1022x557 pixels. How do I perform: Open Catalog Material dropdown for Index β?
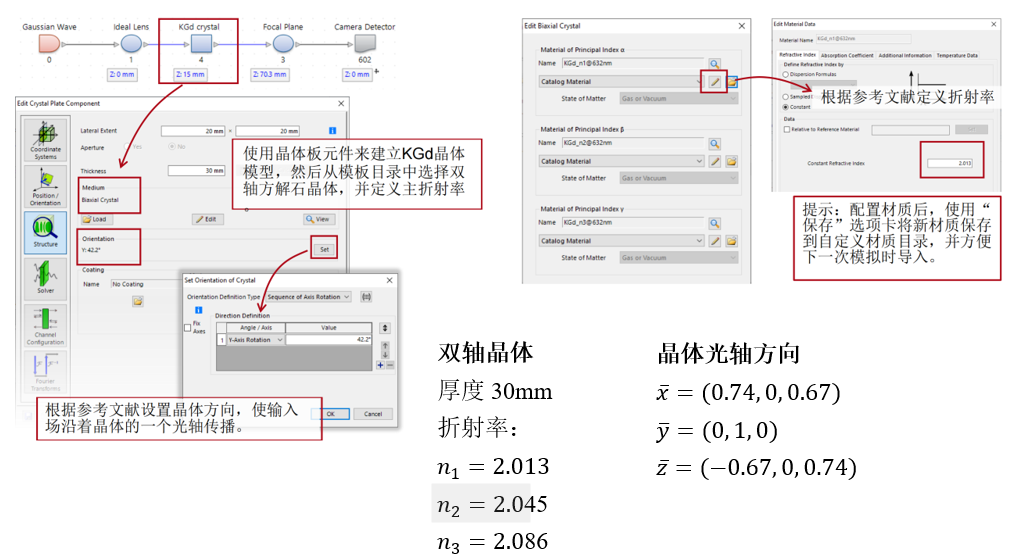click(x=621, y=161)
